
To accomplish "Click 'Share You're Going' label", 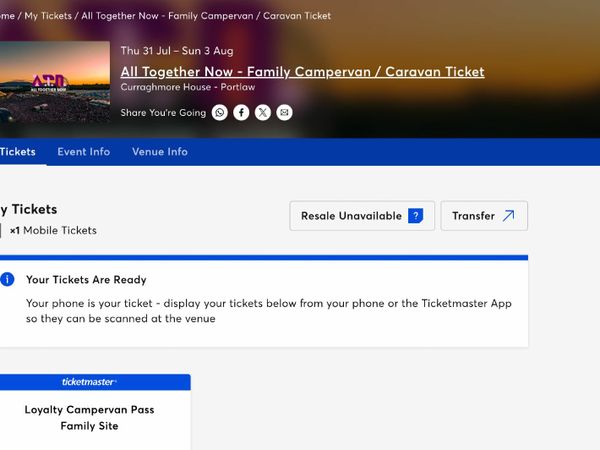I will tap(163, 112).
